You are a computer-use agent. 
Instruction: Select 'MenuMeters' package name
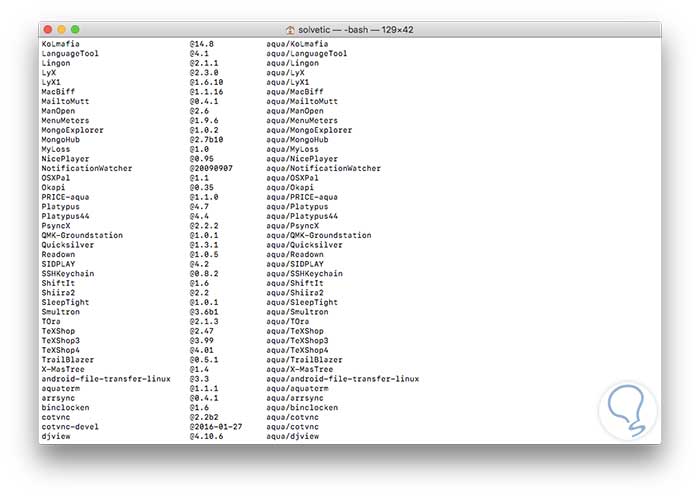(x=65, y=121)
